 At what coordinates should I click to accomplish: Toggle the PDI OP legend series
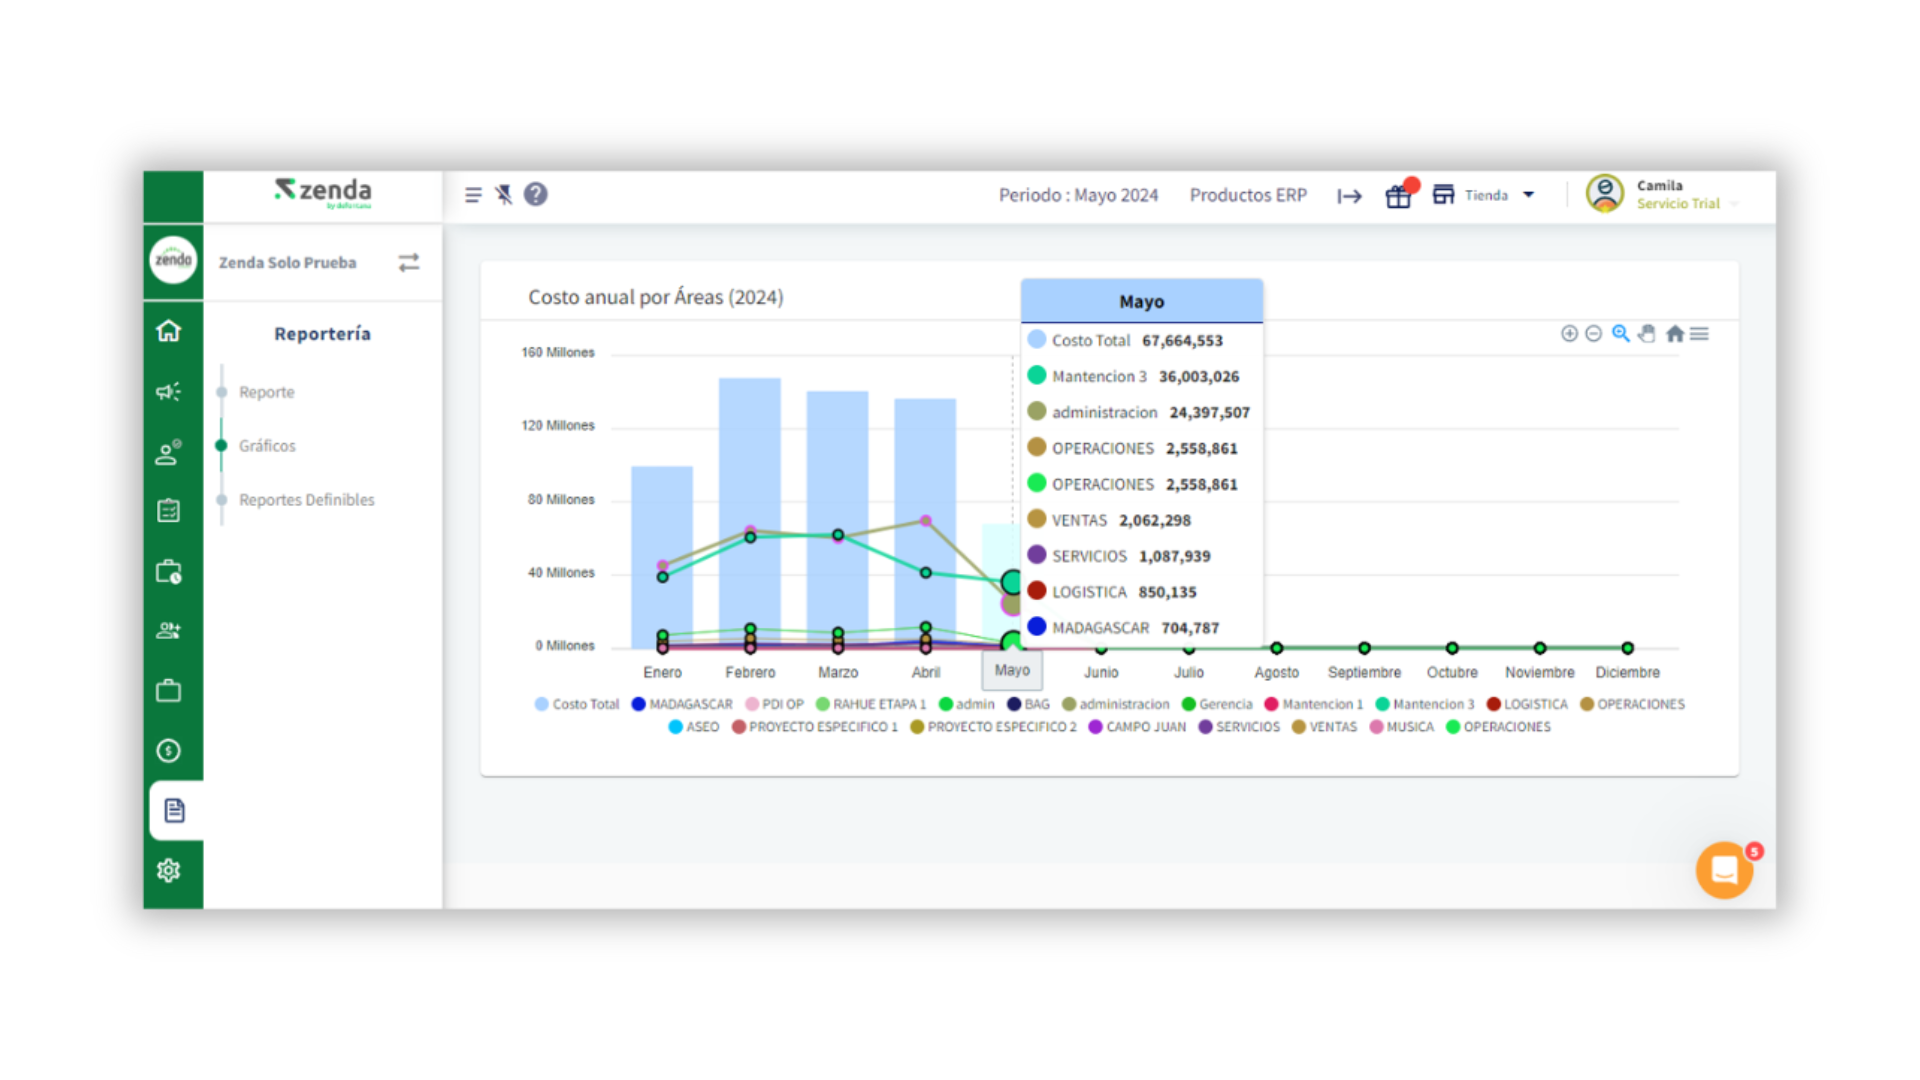click(774, 704)
